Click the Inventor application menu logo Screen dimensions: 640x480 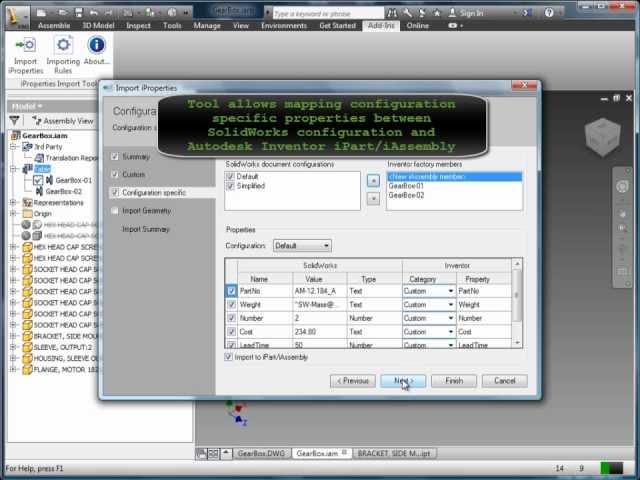tap(17, 18)
